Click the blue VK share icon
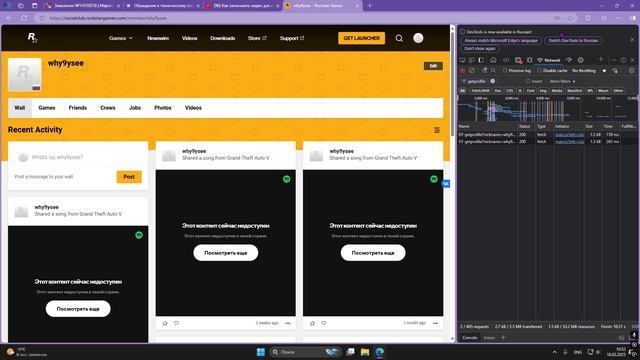The height and width of the screenshot is (360, 640). click(446, 184)
